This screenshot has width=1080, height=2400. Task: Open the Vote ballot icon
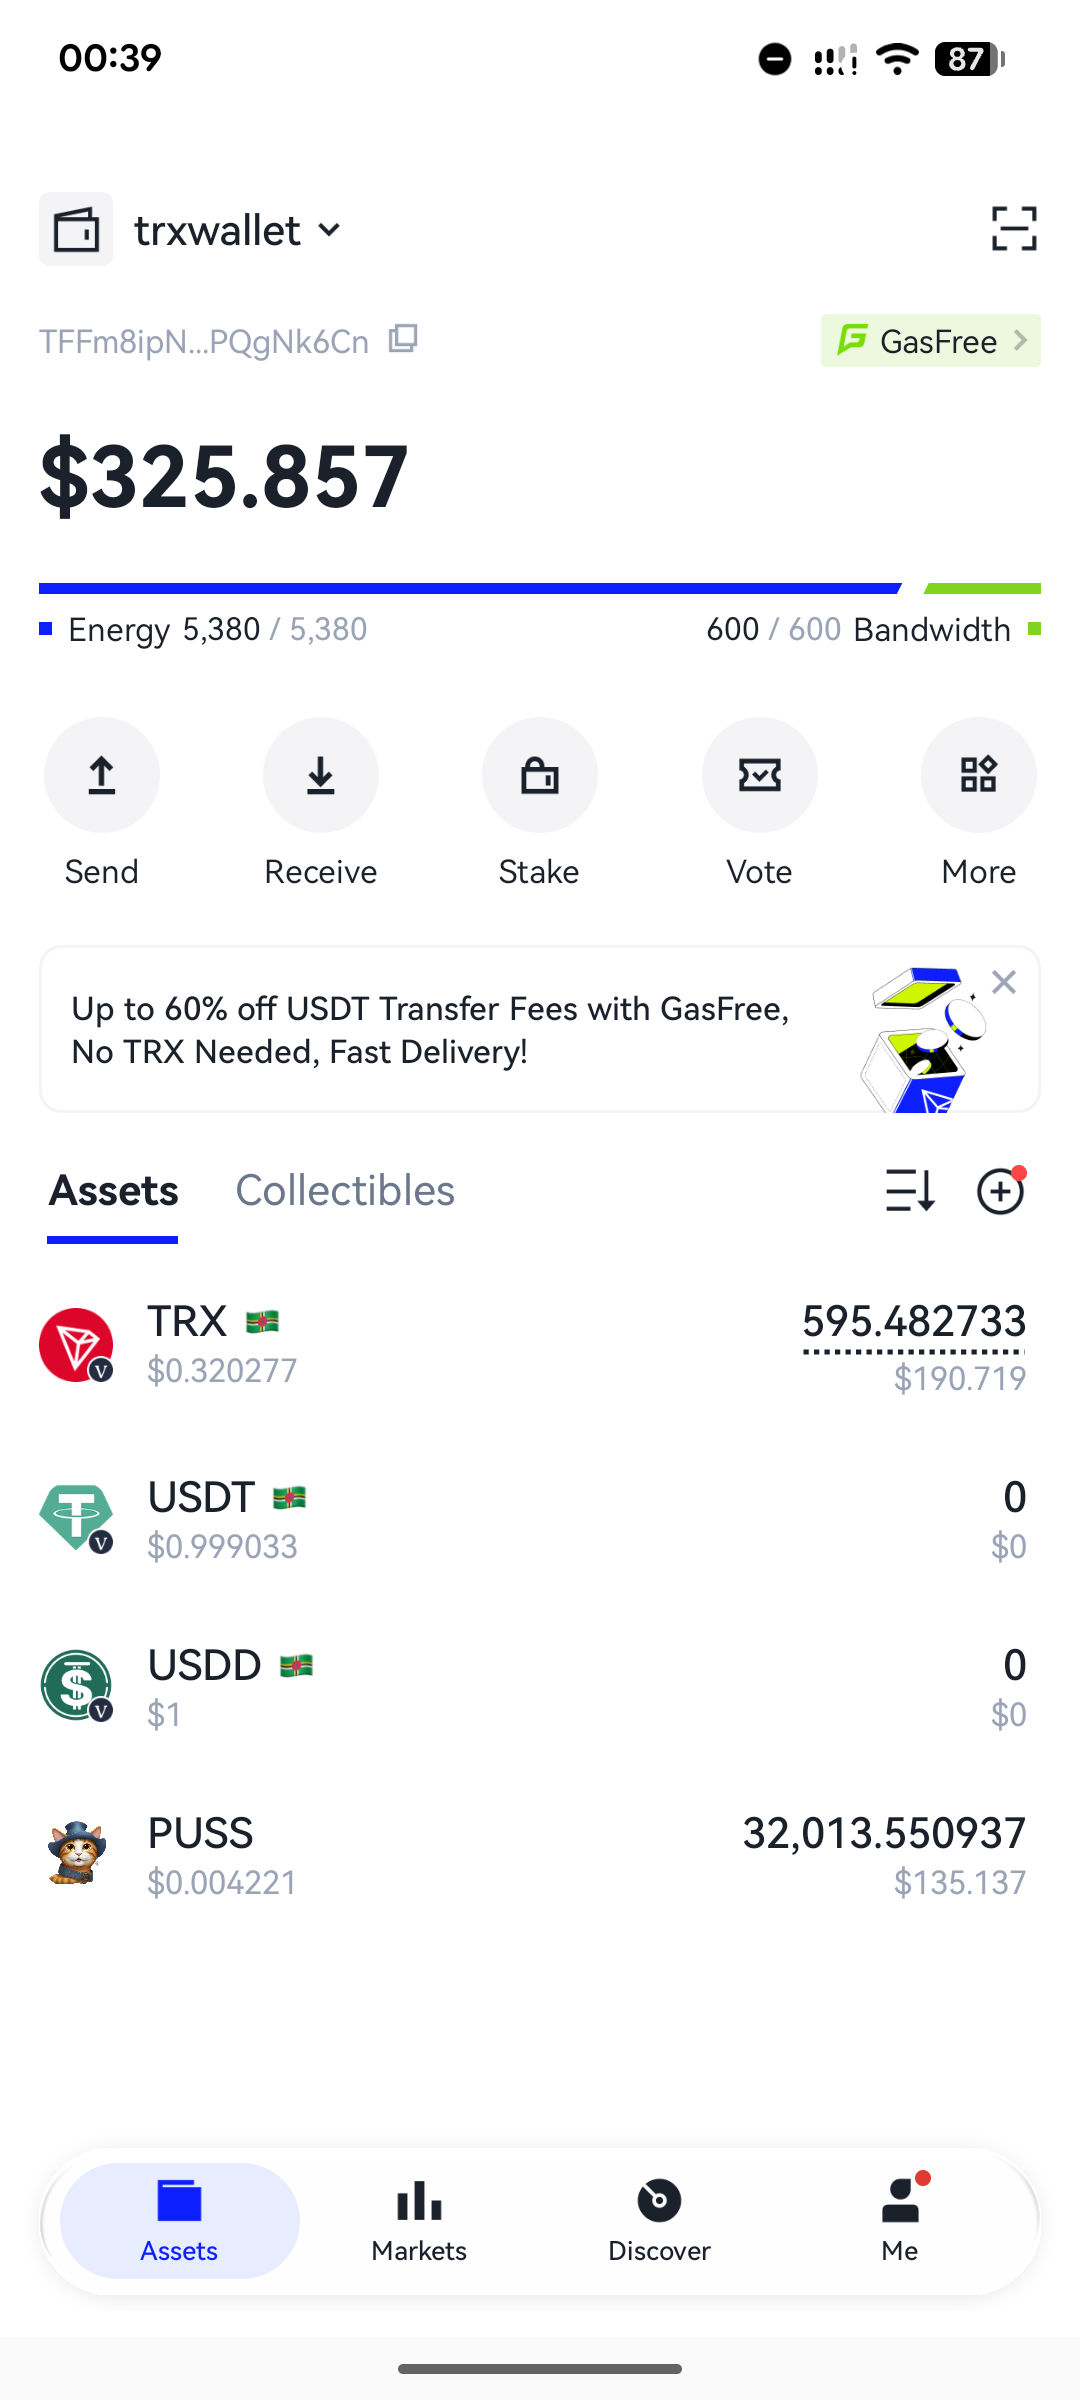(759, 775)
